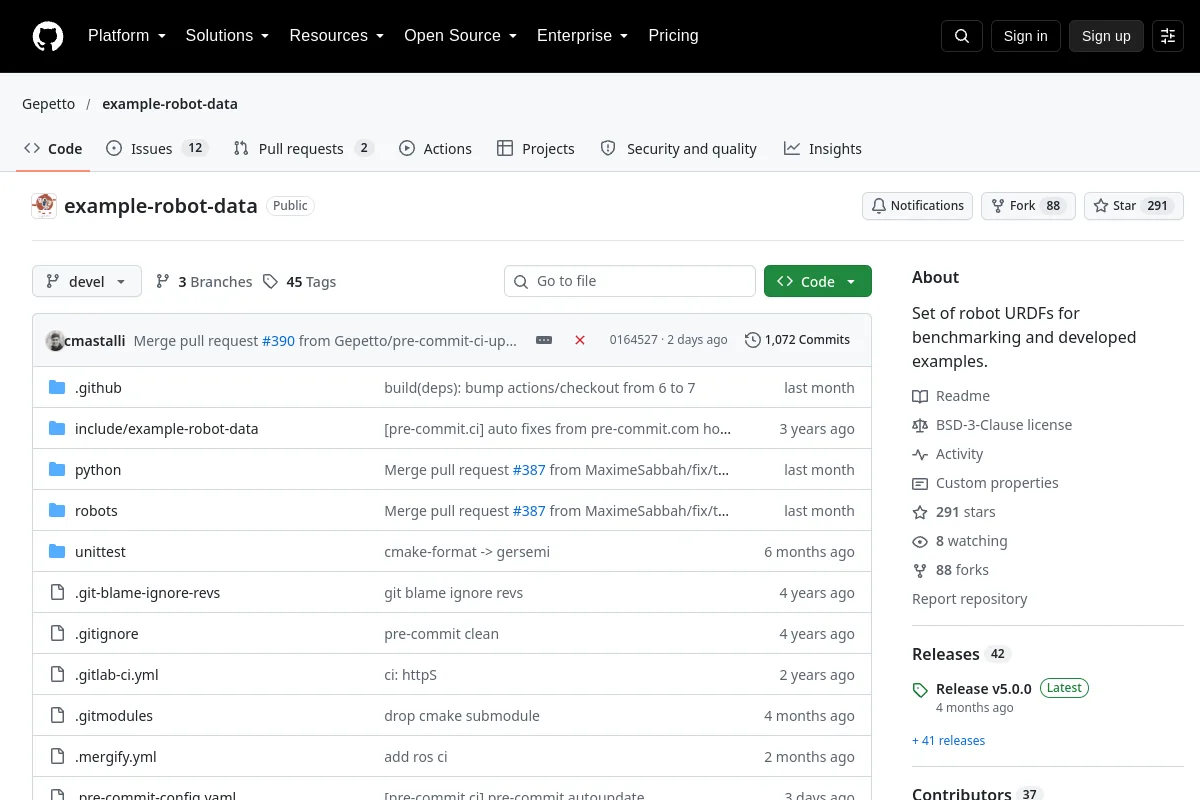Open the Platform menu dropdown
The height and width of the screenshot is (800, 1200).
(127, 36)
